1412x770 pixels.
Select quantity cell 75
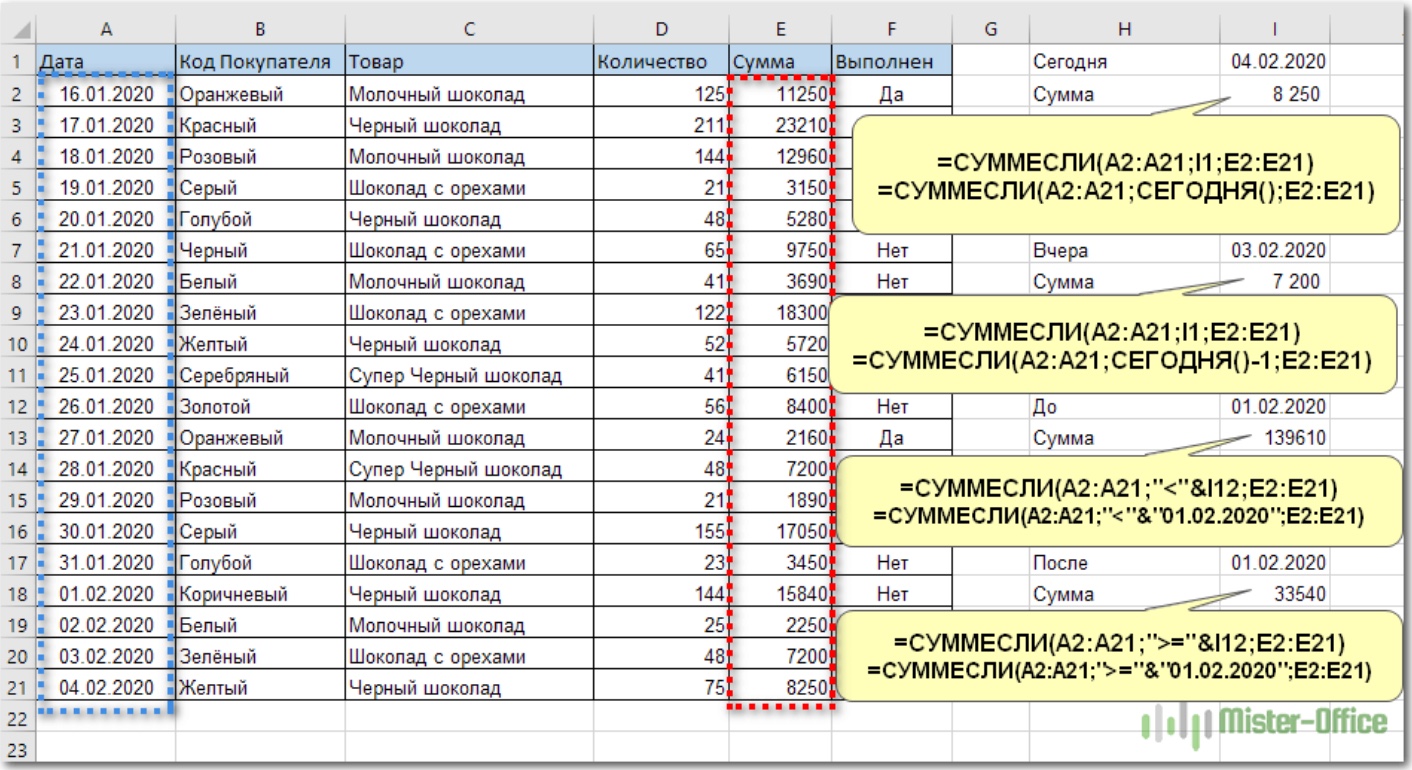coord(661,688)
